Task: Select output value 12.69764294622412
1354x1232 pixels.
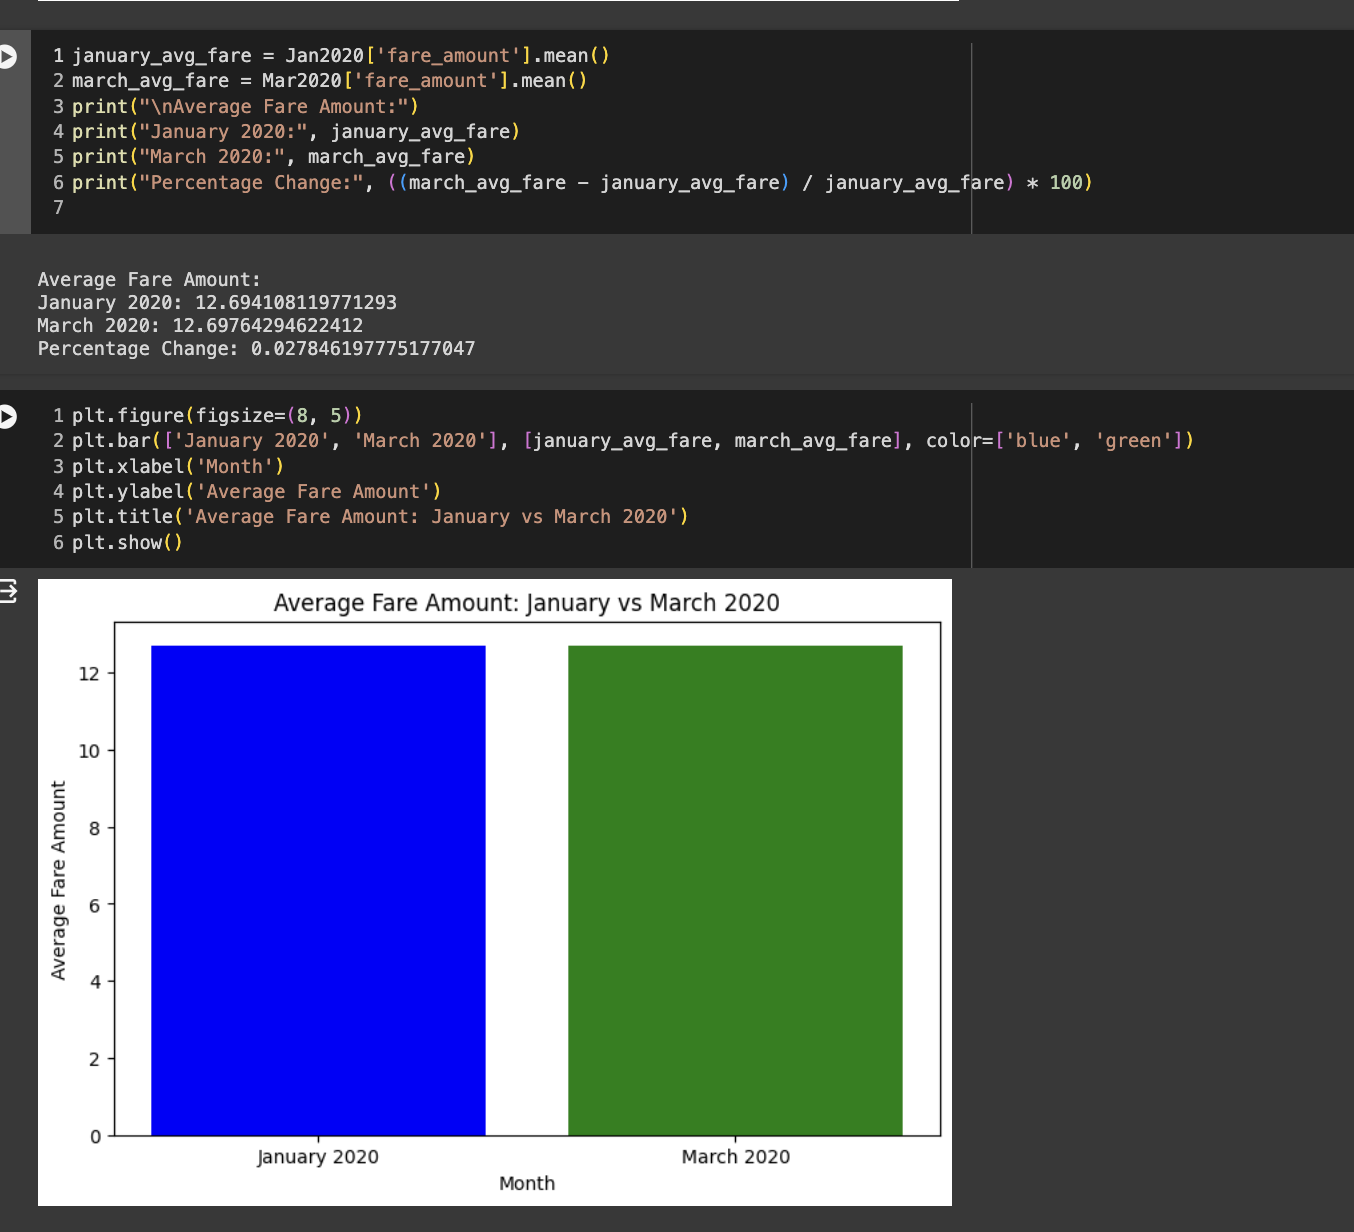Action: (268, 326)
